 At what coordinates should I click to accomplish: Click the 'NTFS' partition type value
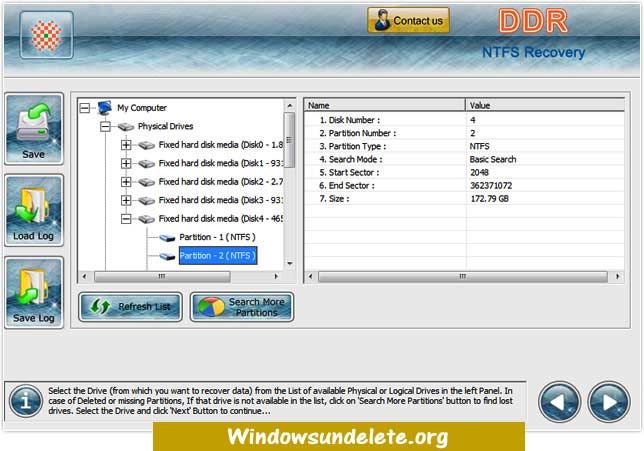point(479,146)
